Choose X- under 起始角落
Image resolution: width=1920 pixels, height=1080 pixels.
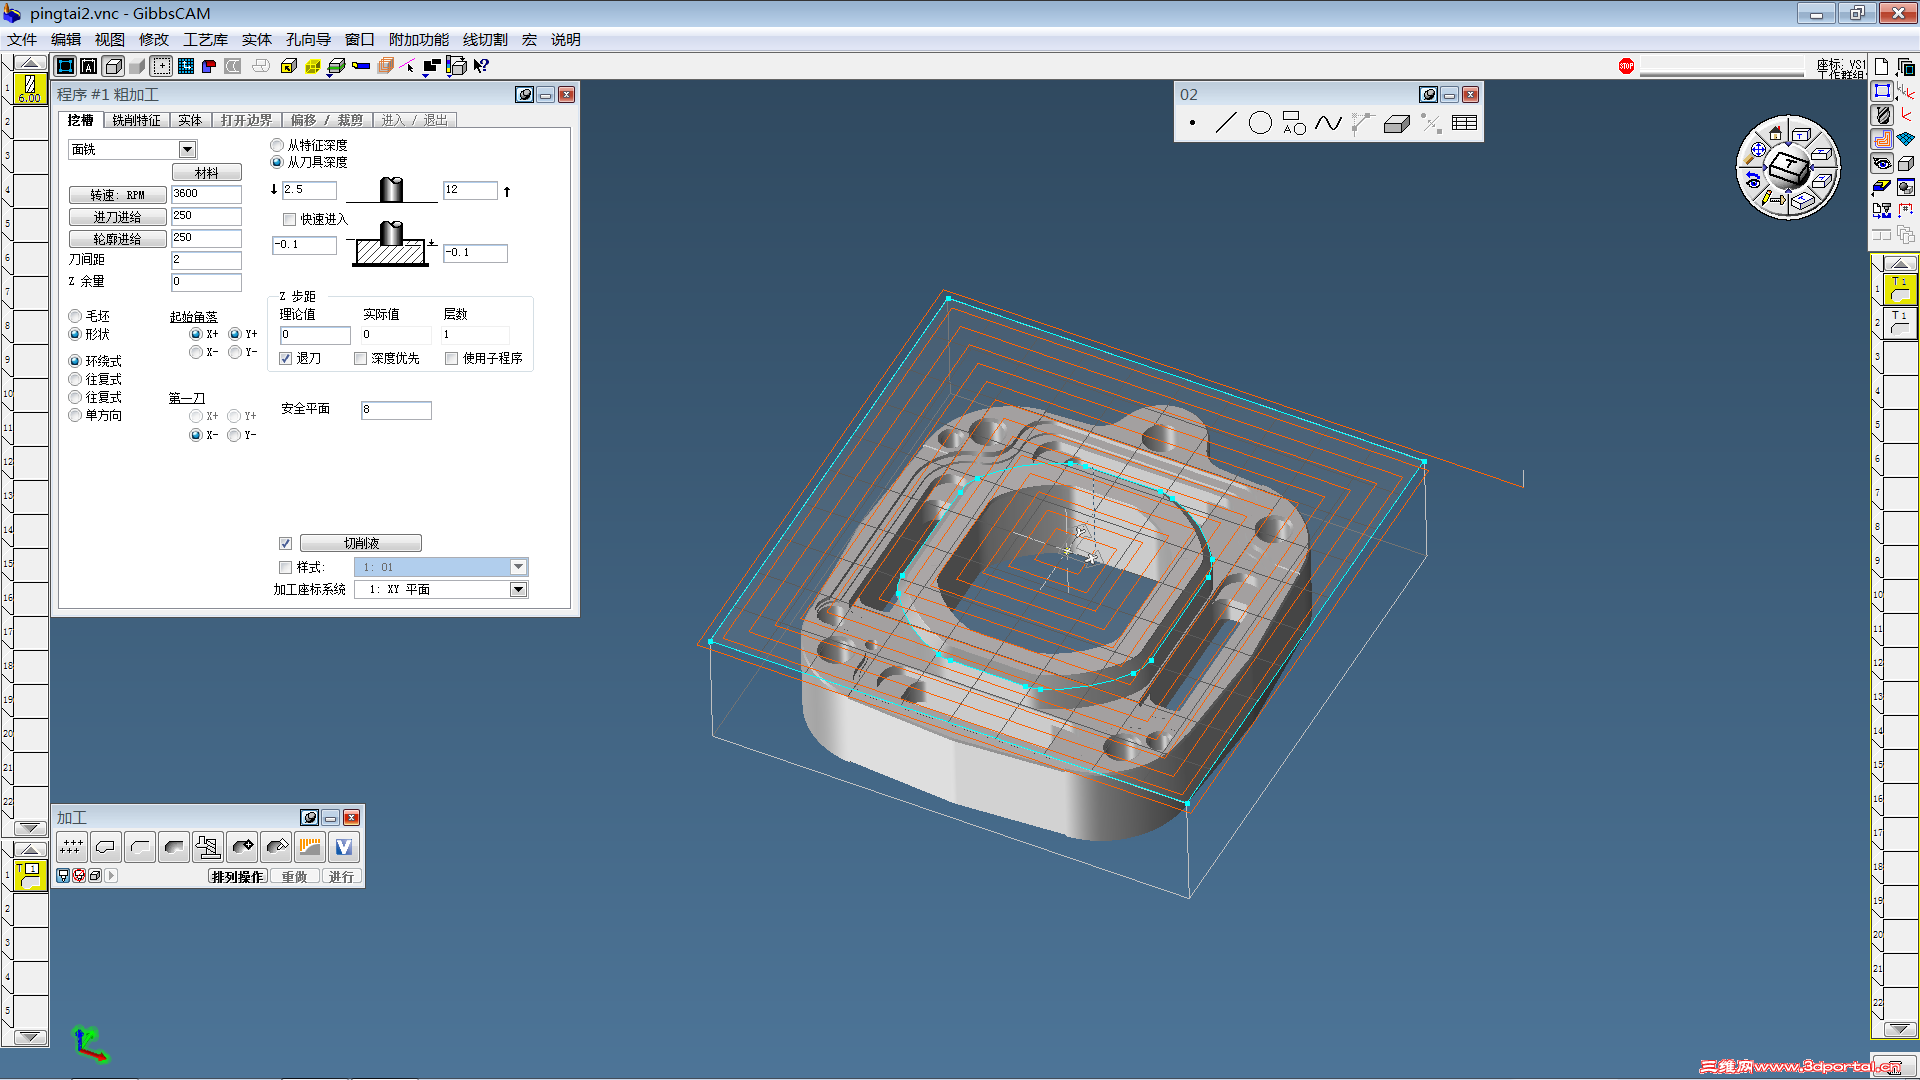point(196,352)
